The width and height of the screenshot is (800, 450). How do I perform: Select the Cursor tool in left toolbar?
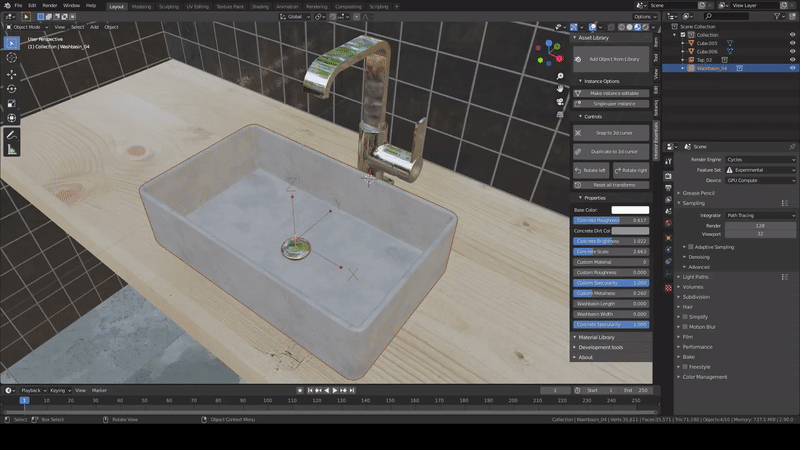coord(12,58)
